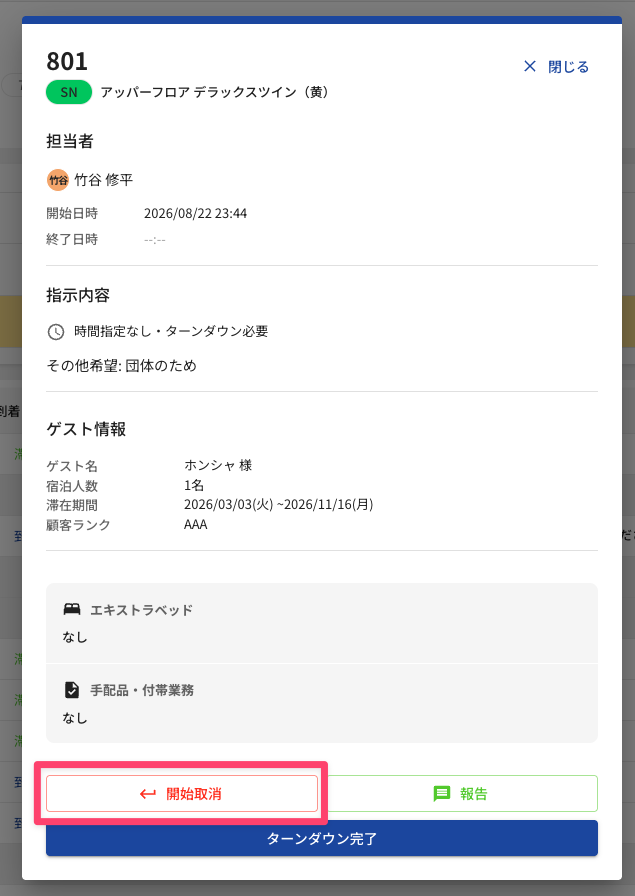Click the green SN status badge
Image resolution: width=635 pixels, height=896 pixels.
(69, 92)
